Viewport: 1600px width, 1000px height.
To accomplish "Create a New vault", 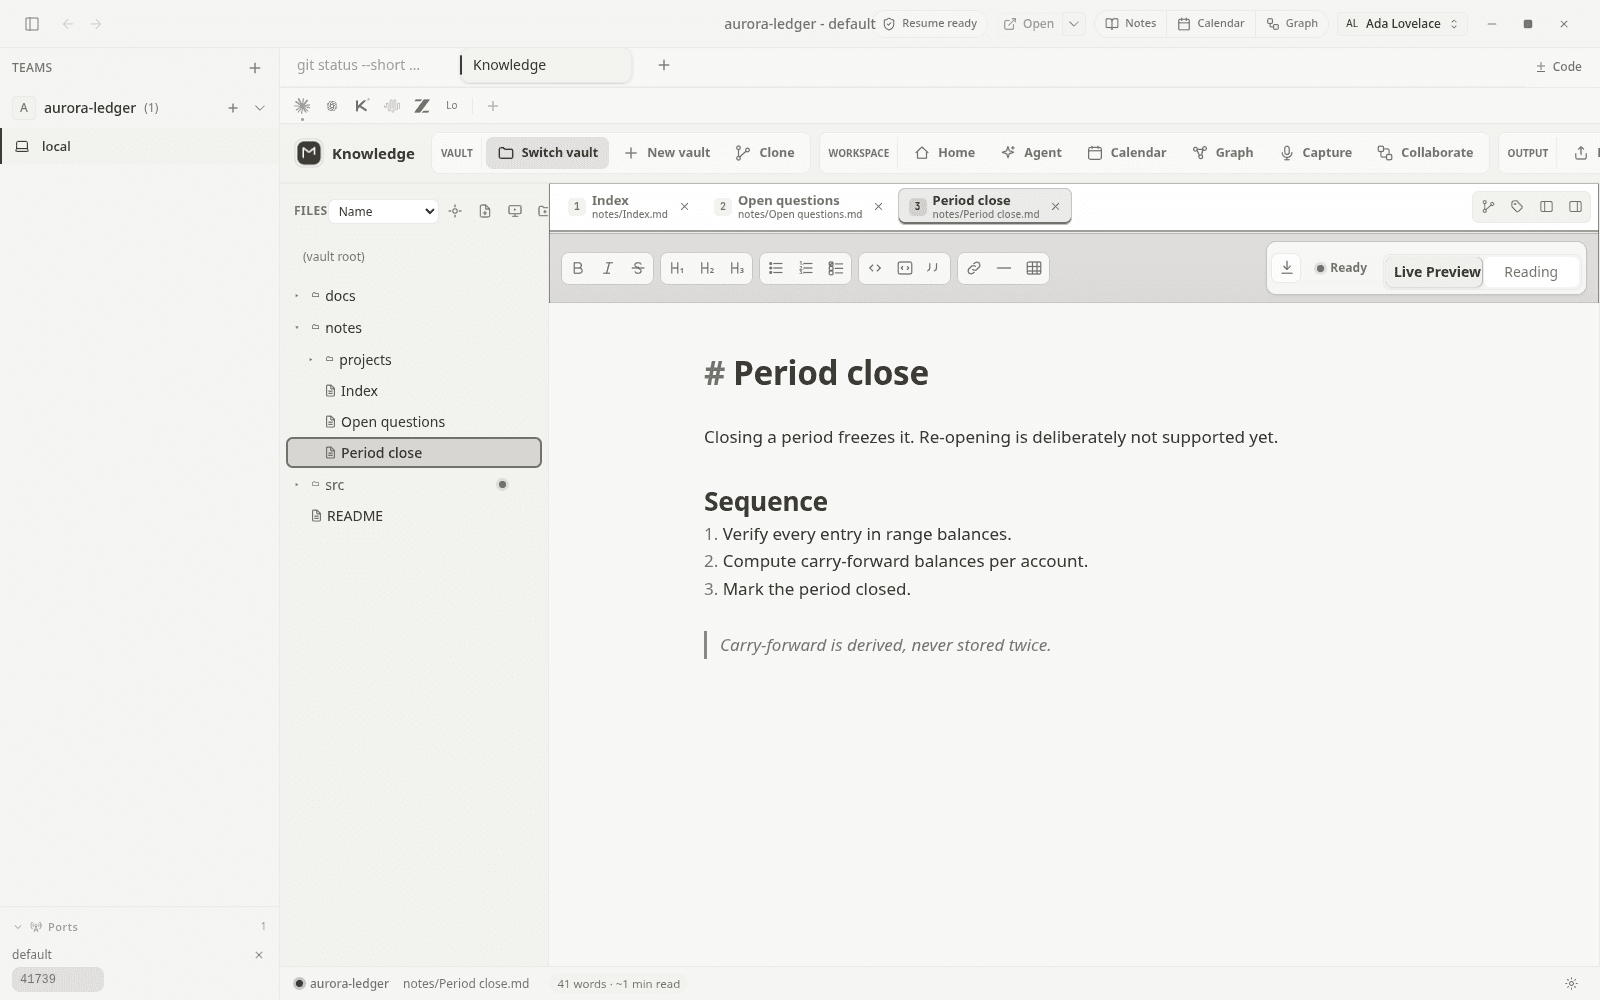I will [667, 153].
